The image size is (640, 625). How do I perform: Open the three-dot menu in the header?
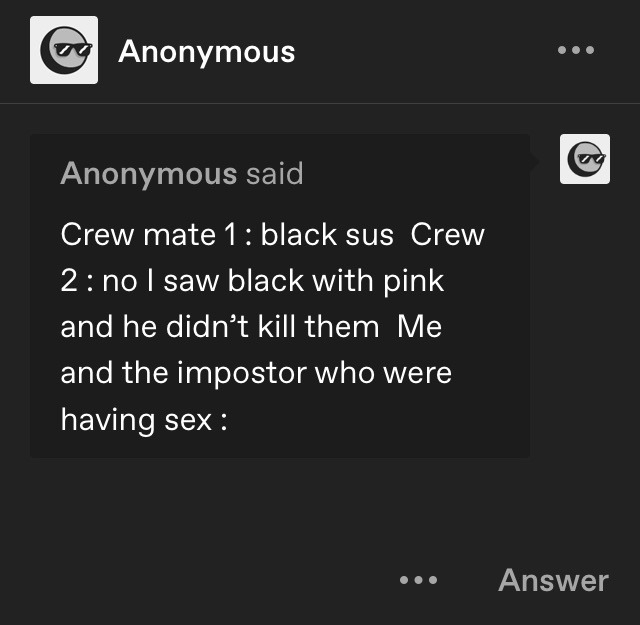click(576, 50)
